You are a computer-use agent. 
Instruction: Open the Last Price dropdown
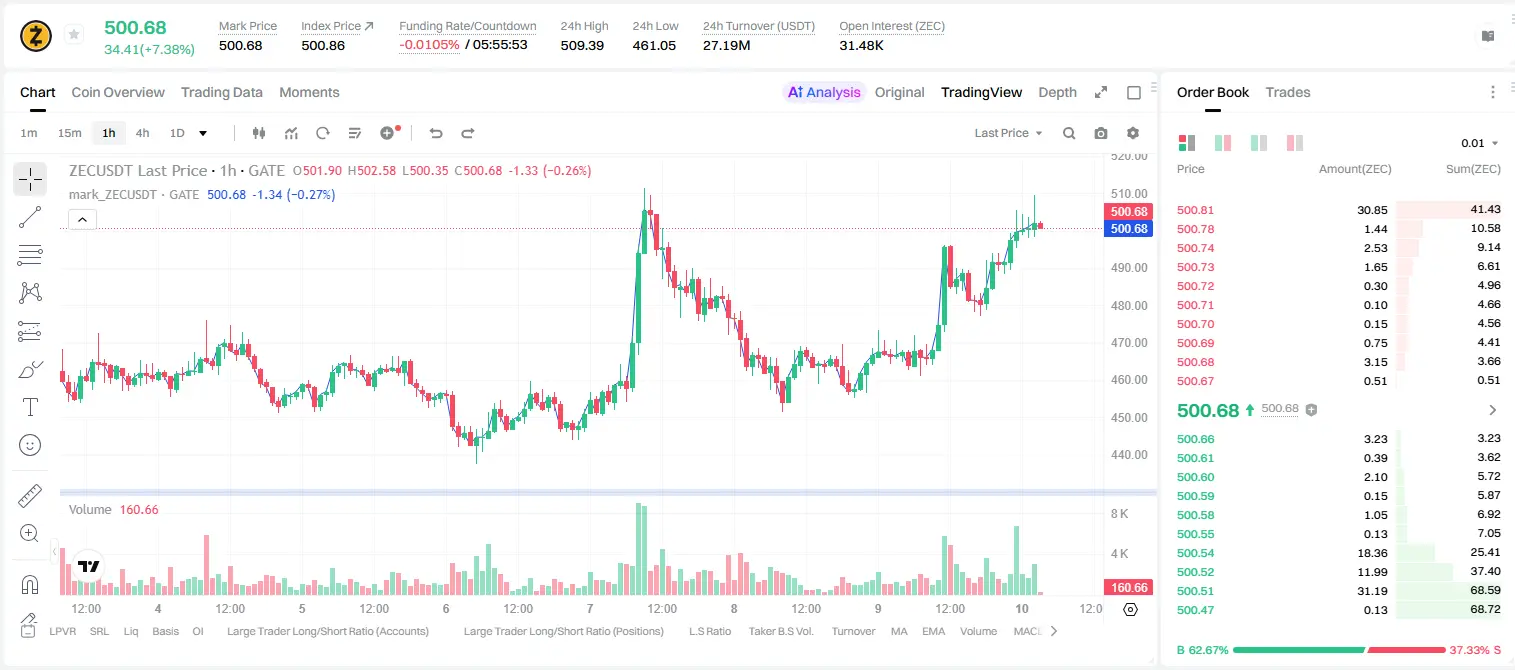(x=1008, y=133)
